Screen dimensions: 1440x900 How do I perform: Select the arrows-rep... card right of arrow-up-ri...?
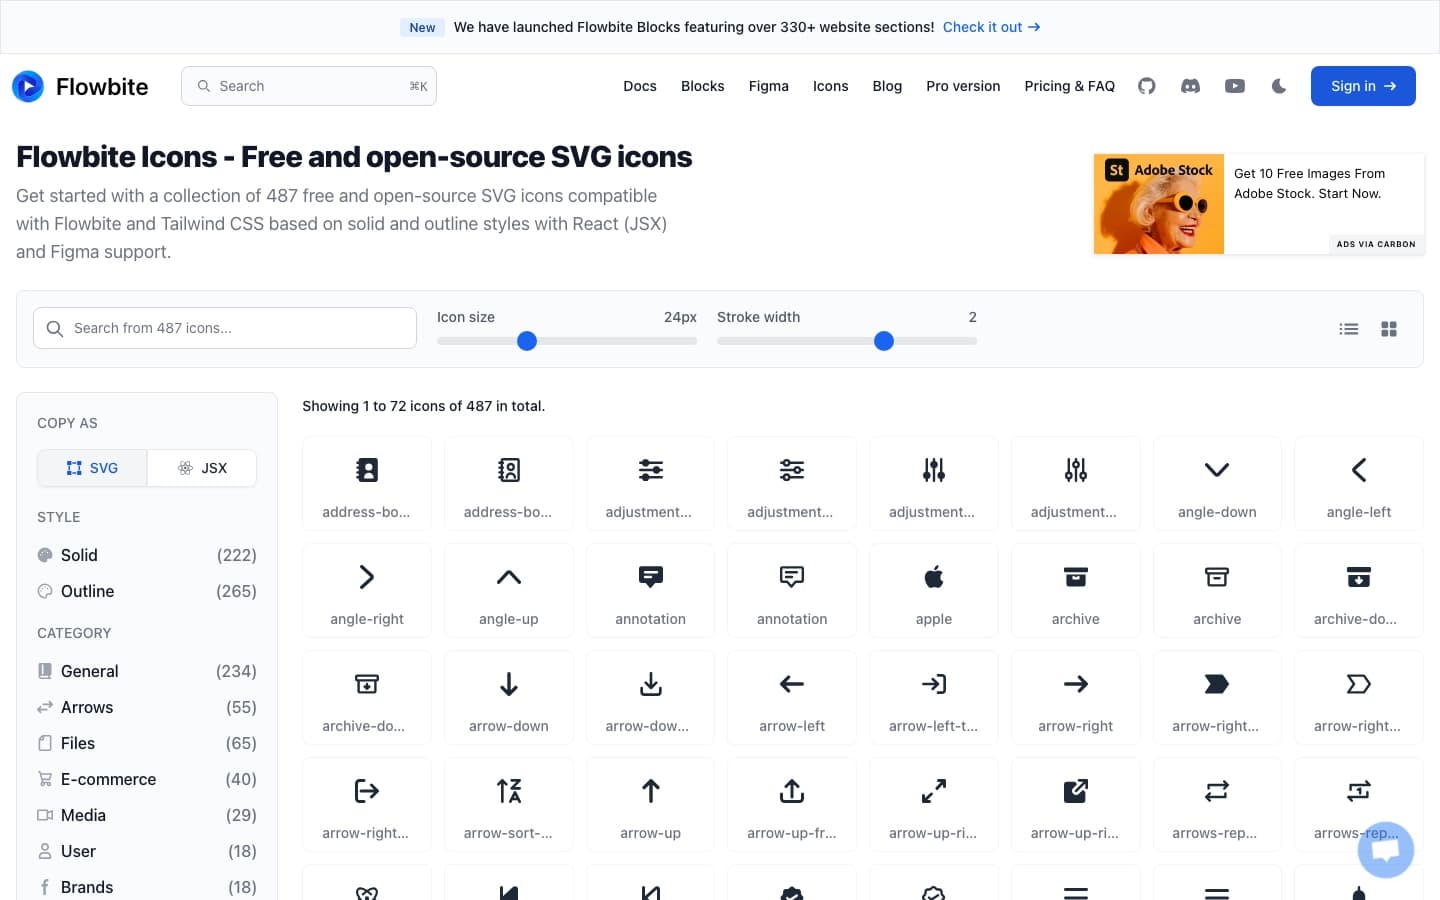pos(1217,804)
